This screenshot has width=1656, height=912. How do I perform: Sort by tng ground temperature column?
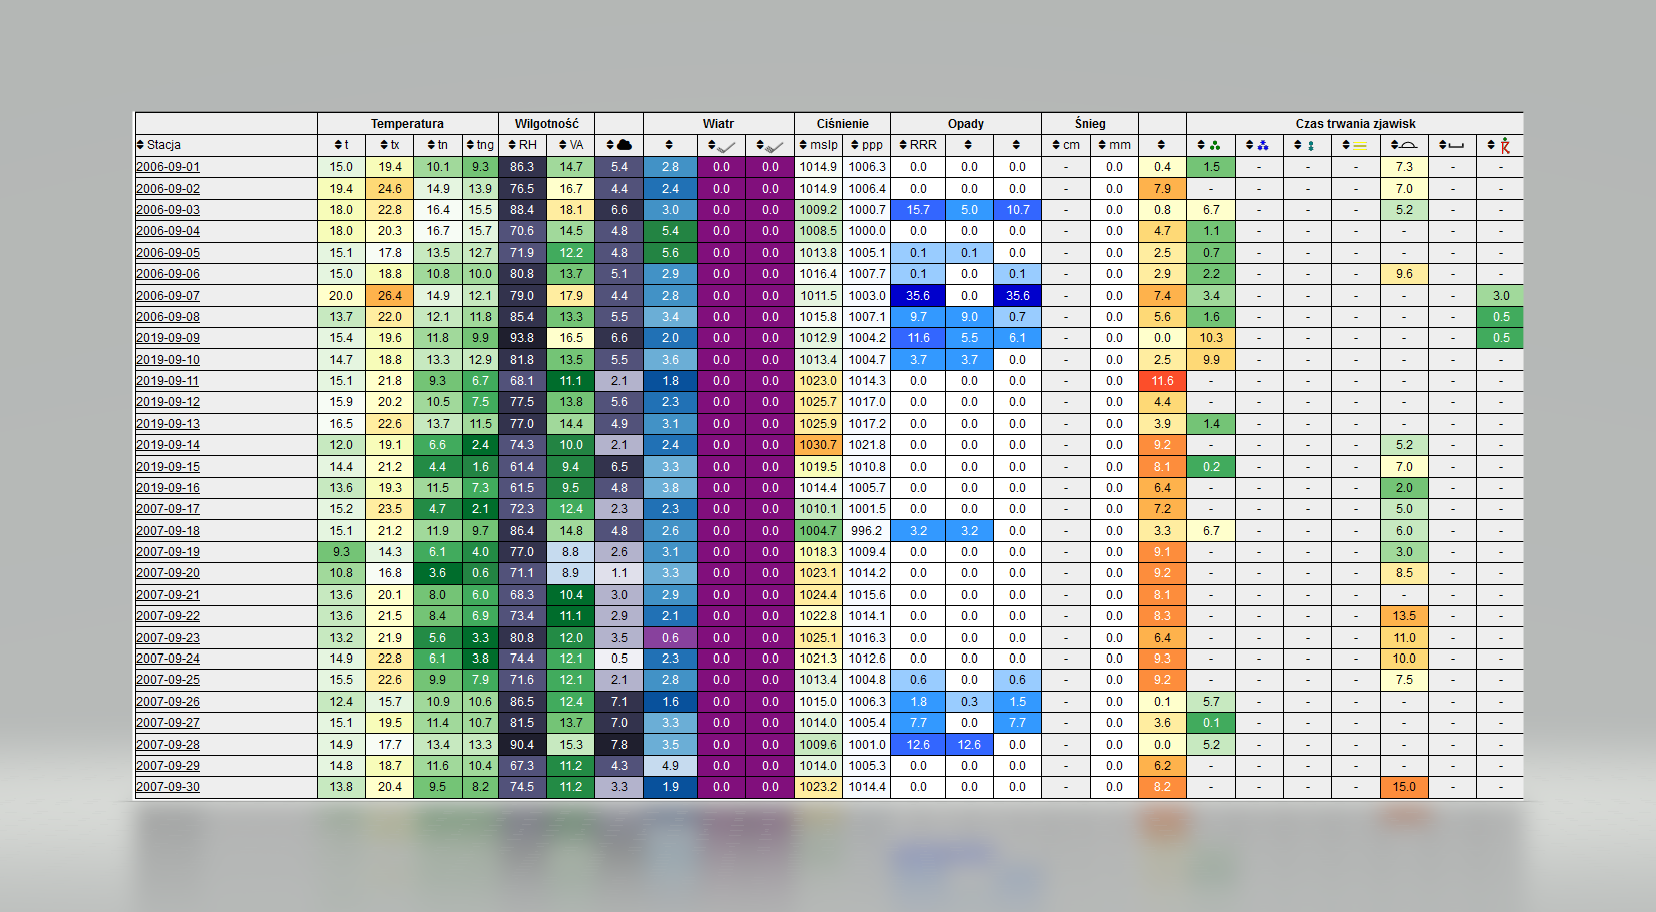480,145
